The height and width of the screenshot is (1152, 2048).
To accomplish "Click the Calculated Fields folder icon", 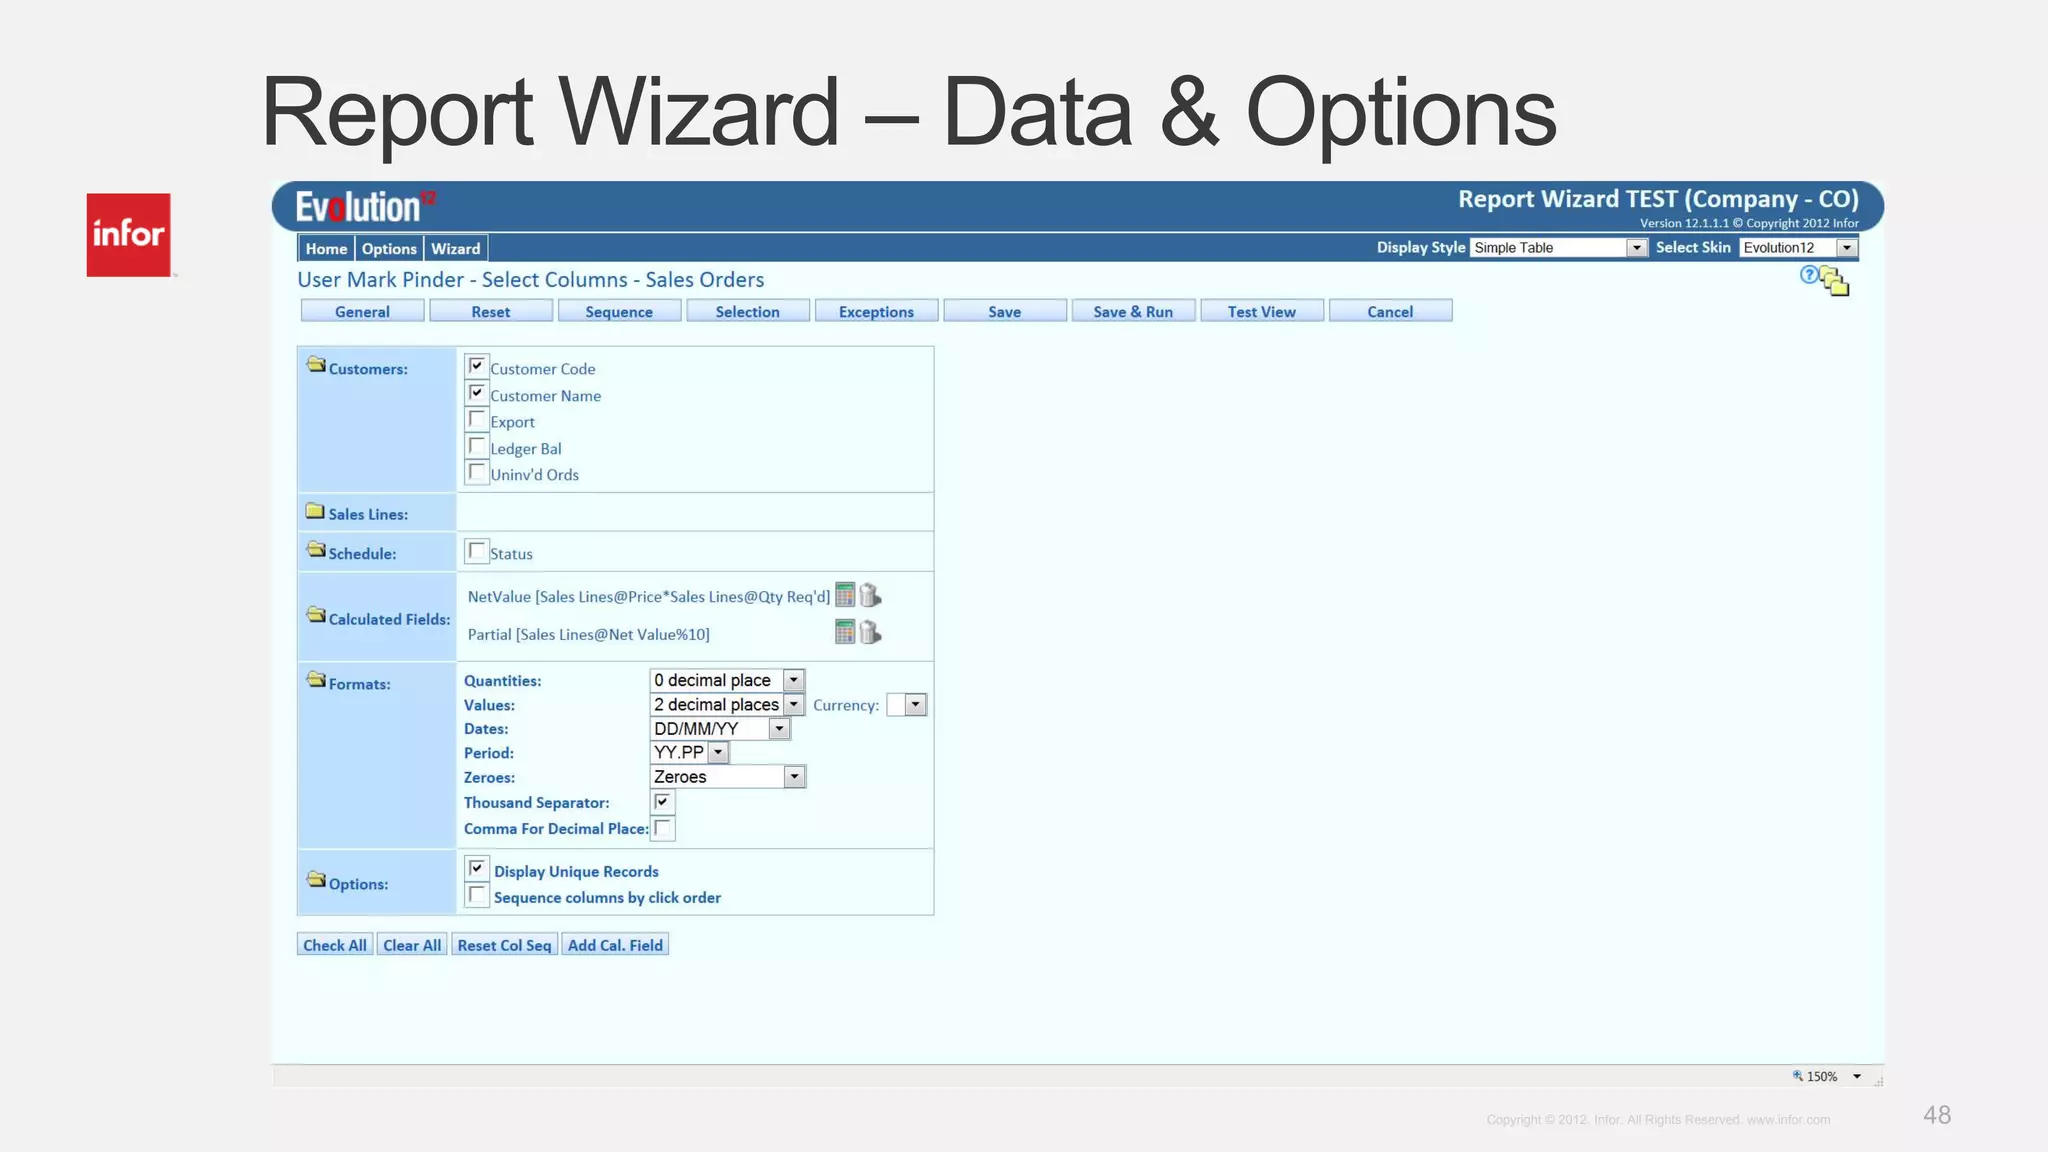I will click(x=316, y=615).
